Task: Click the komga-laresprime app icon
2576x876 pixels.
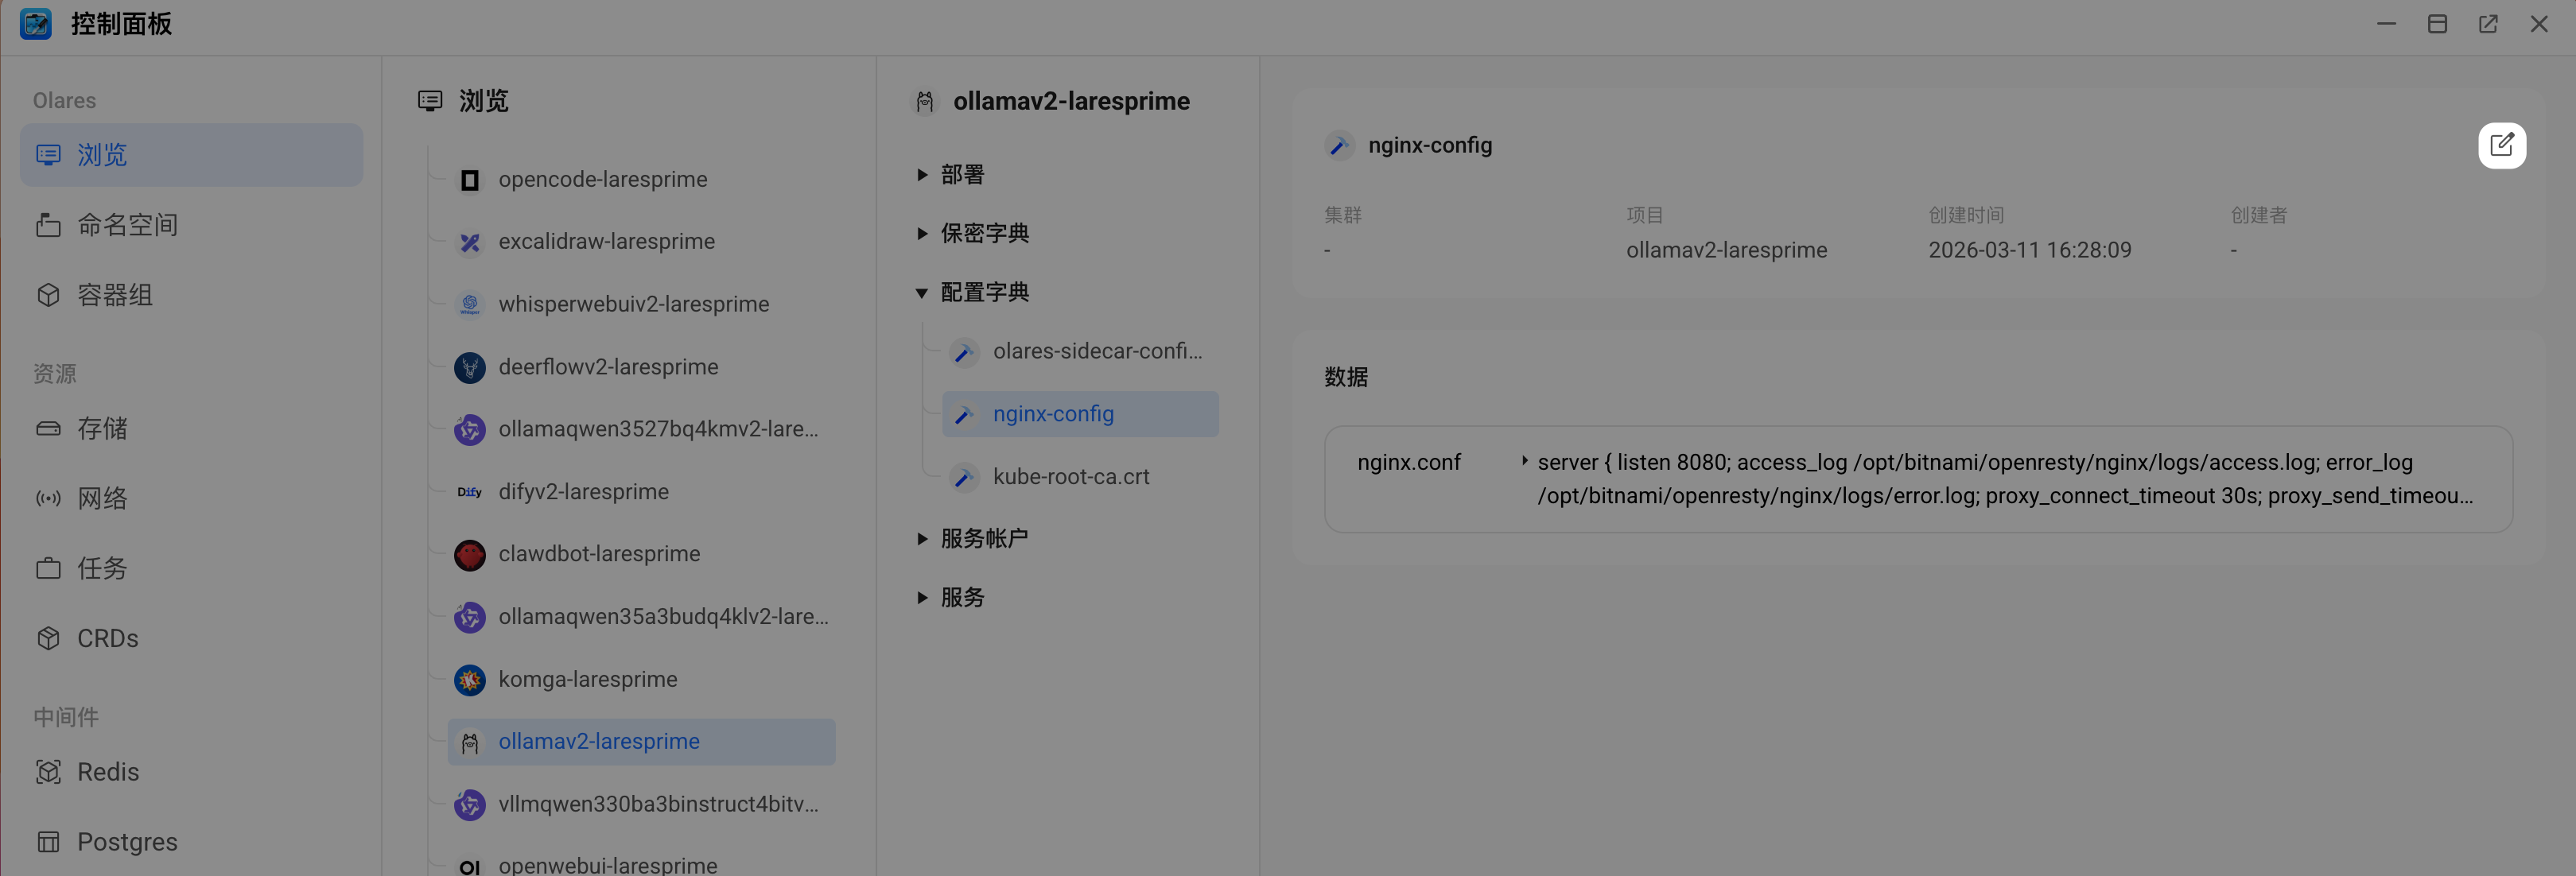Action: [469, 679]
